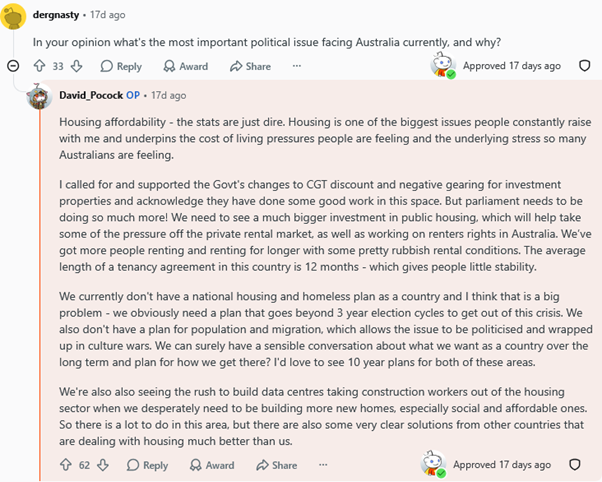The height and width of the screenshot is (482, 602).
Task: Reply to dergnasty's comment
Action: coord(121,66)
